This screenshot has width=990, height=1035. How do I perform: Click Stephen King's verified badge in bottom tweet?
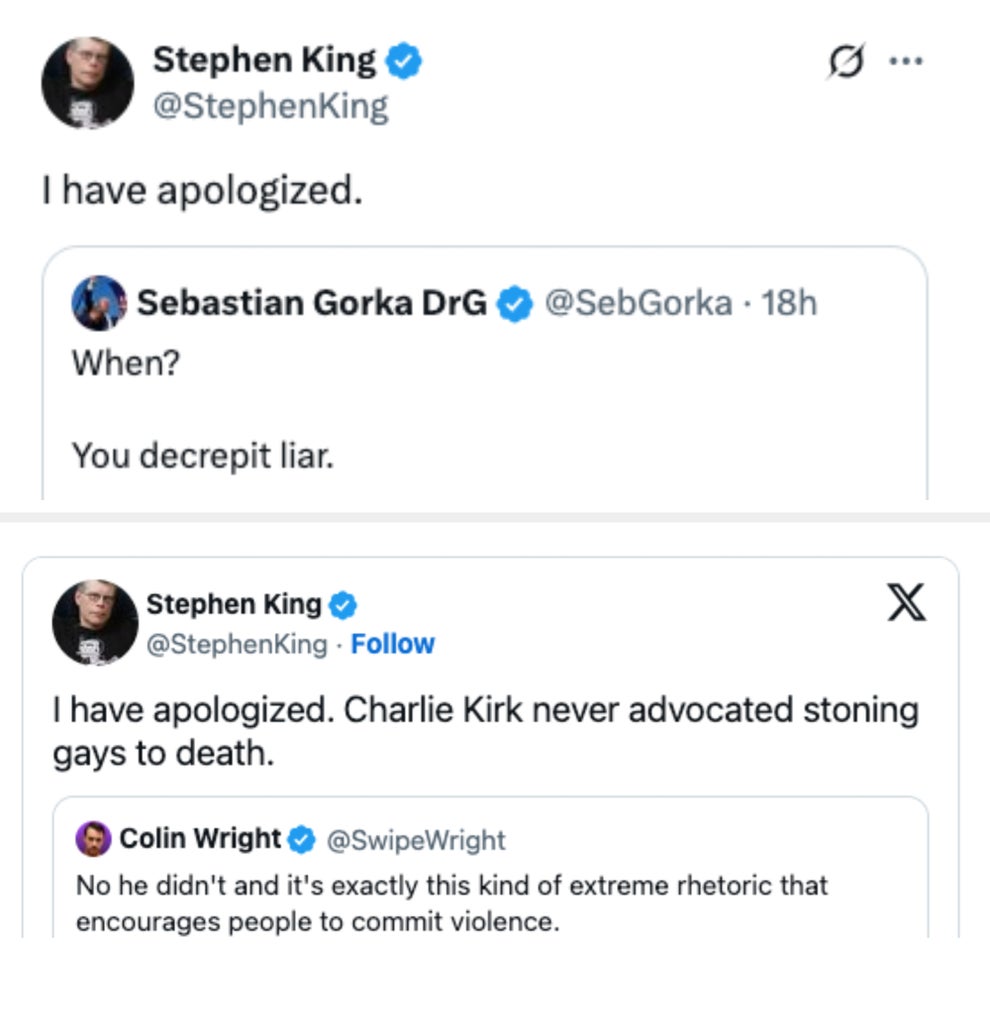click(343, 603)
